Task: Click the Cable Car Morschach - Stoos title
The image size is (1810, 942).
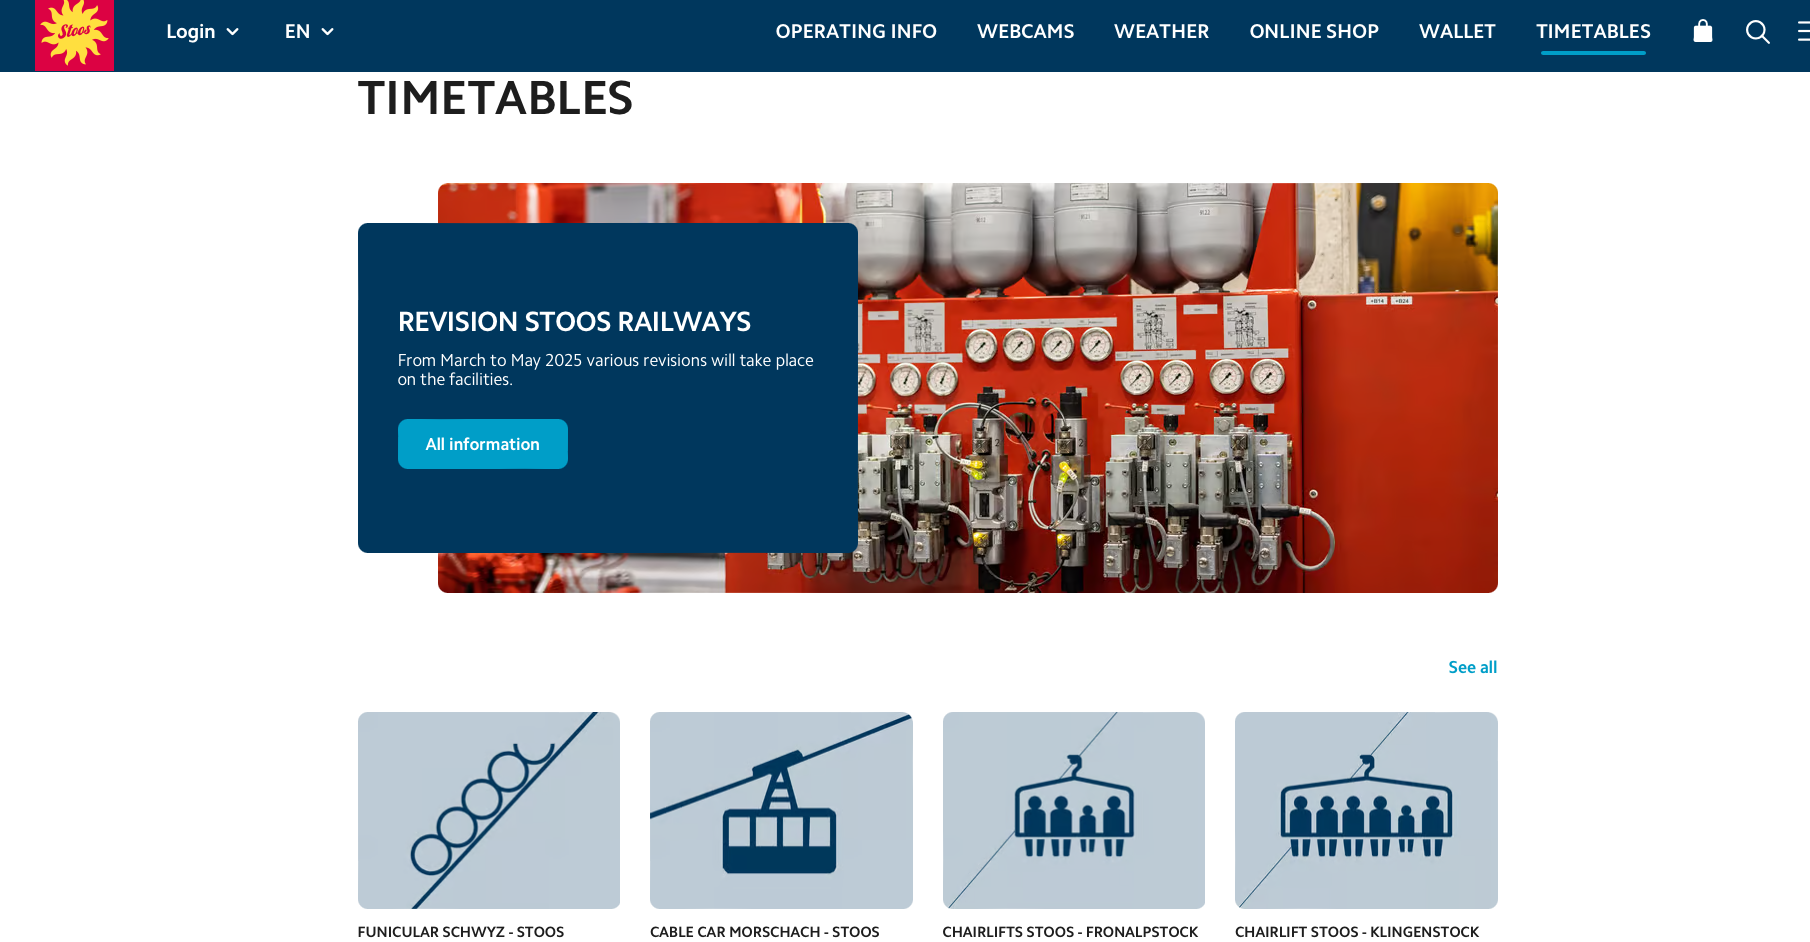Action: click(x=765, y=932)
